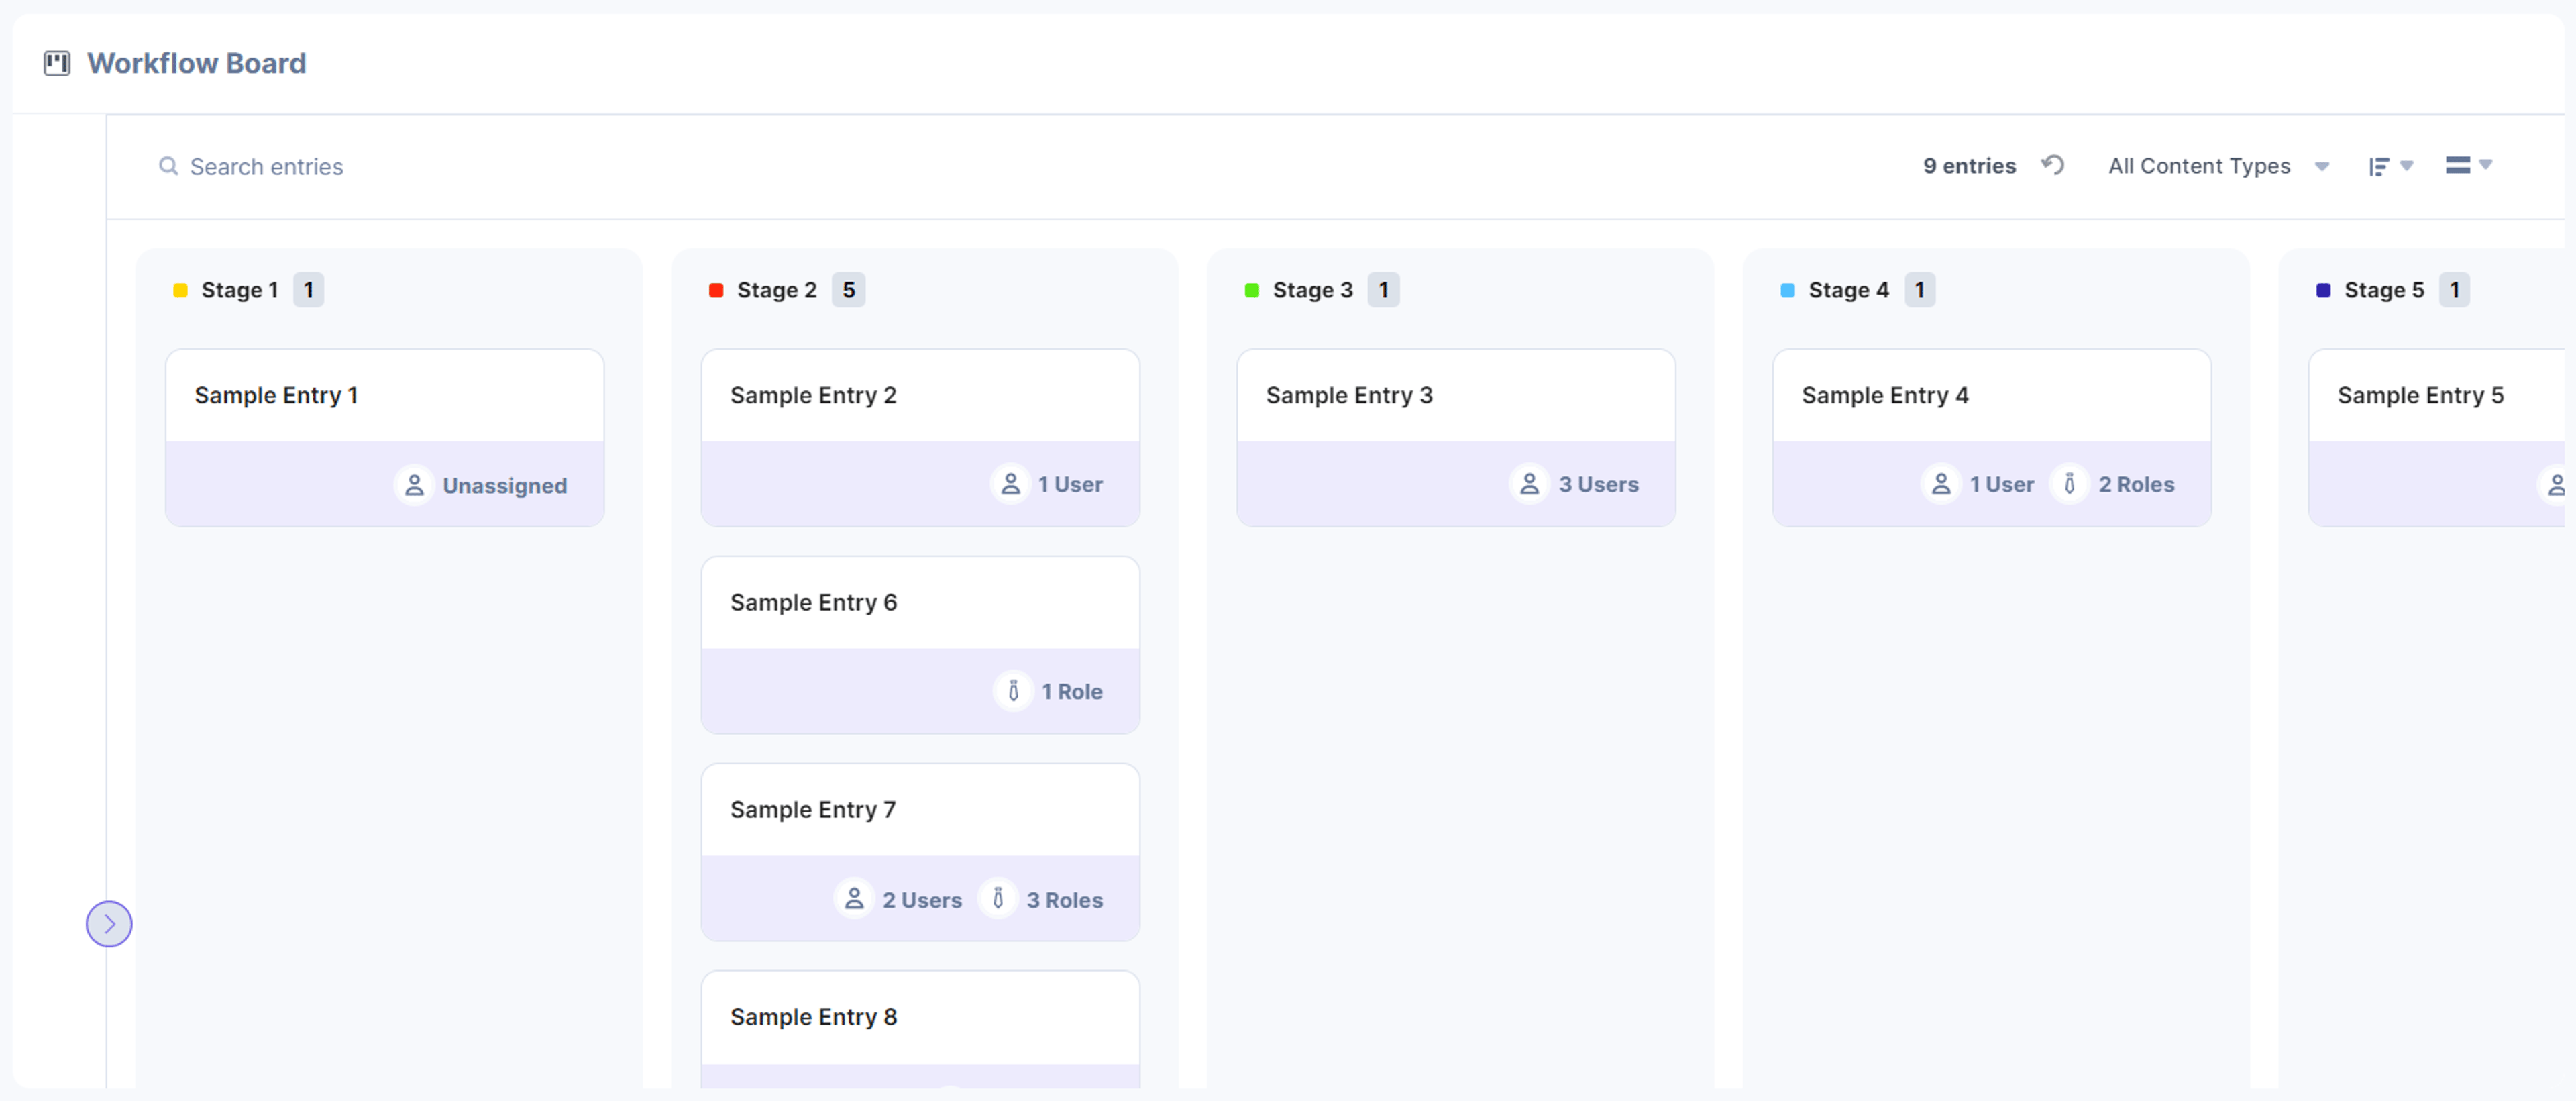2576x1101 pixels.
Task: Click the Stage 1 column header
Action: pyautogui.click(x=239, y=290)
